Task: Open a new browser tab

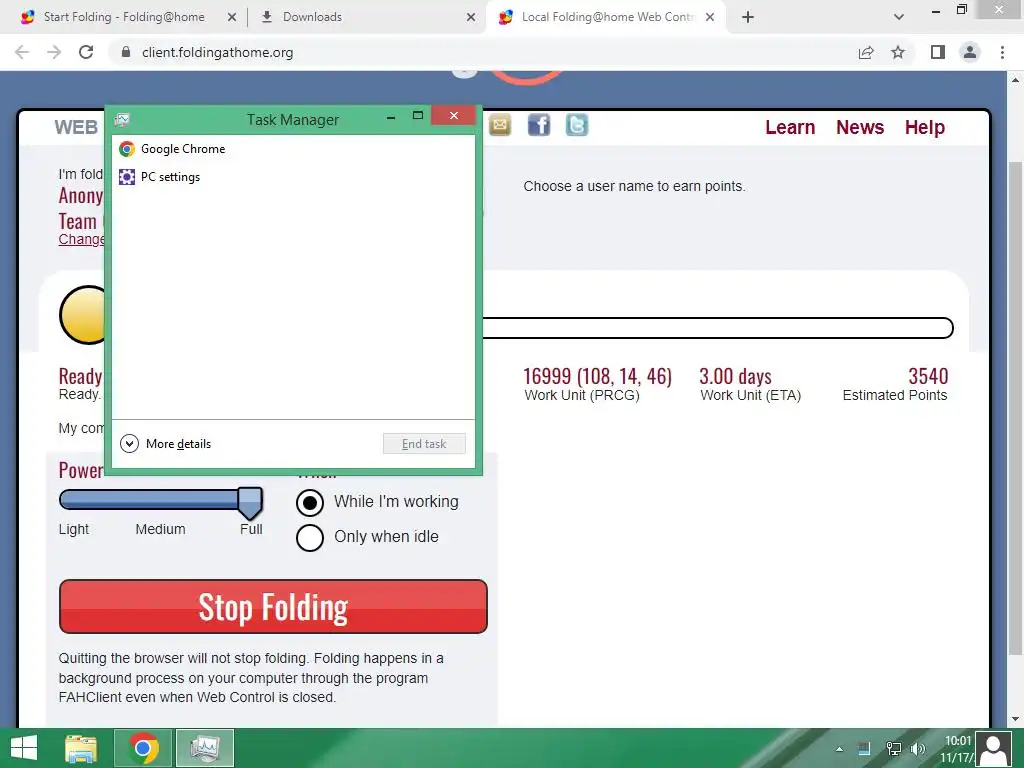Action: click(748, 17)
